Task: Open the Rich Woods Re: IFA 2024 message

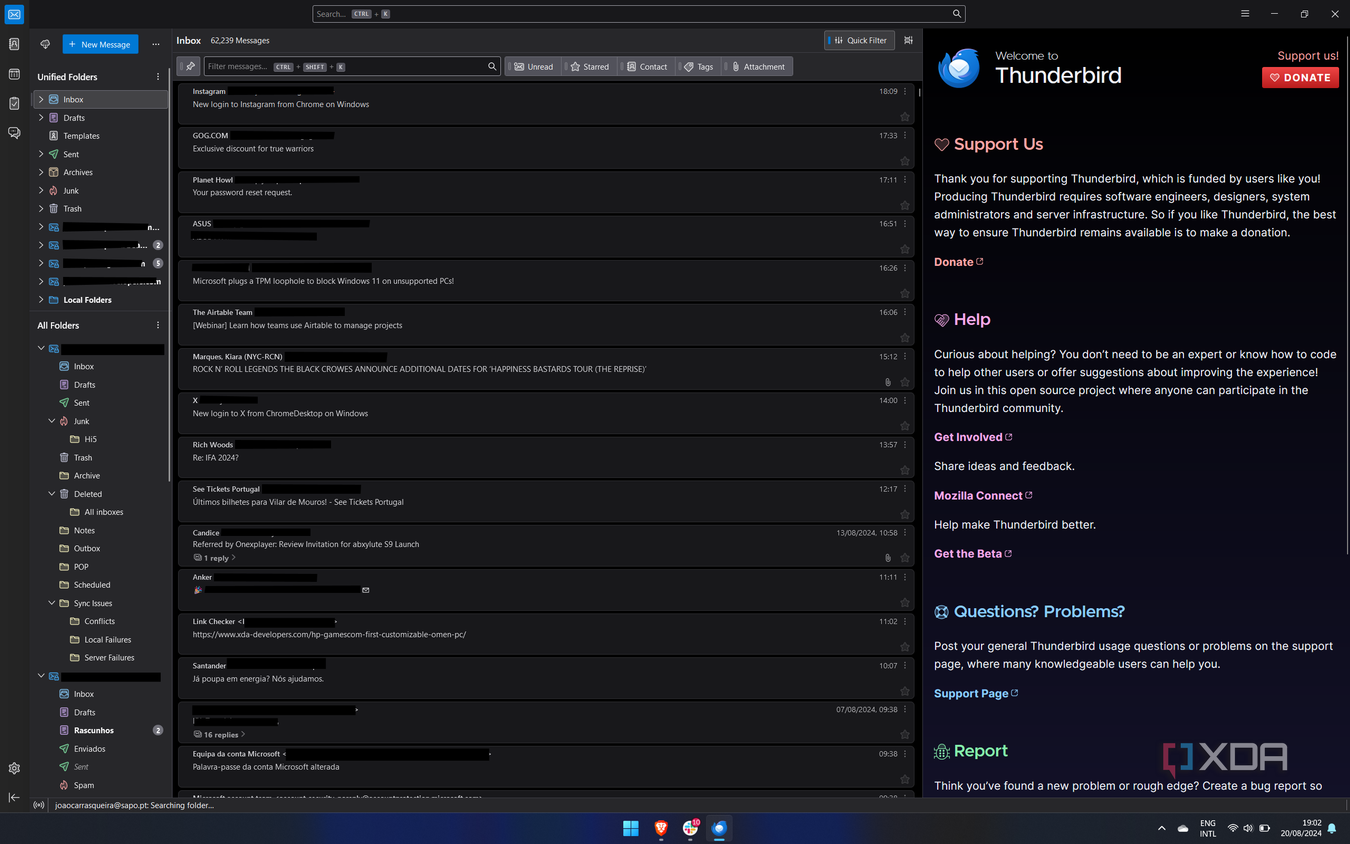Action: pos(546,457)
